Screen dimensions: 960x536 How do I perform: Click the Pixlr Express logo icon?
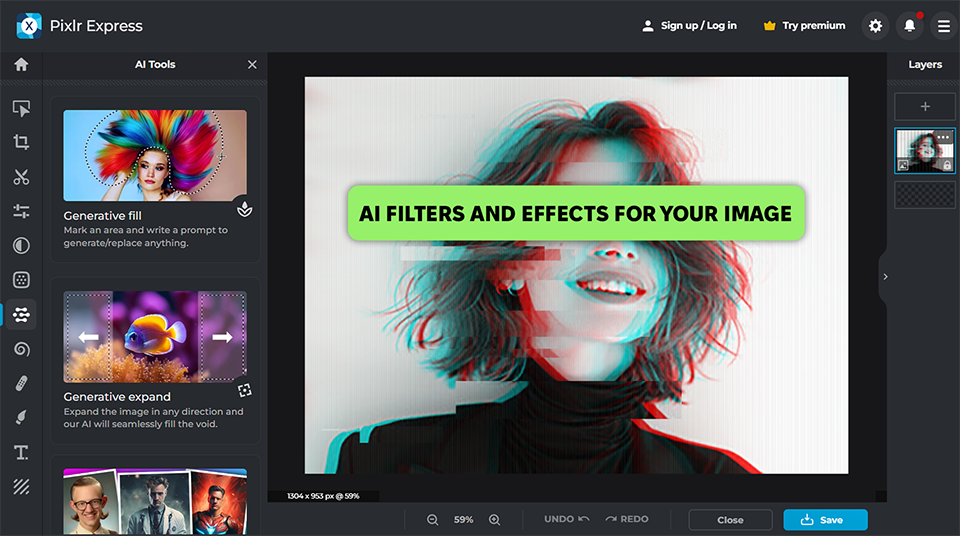(29, 26)
